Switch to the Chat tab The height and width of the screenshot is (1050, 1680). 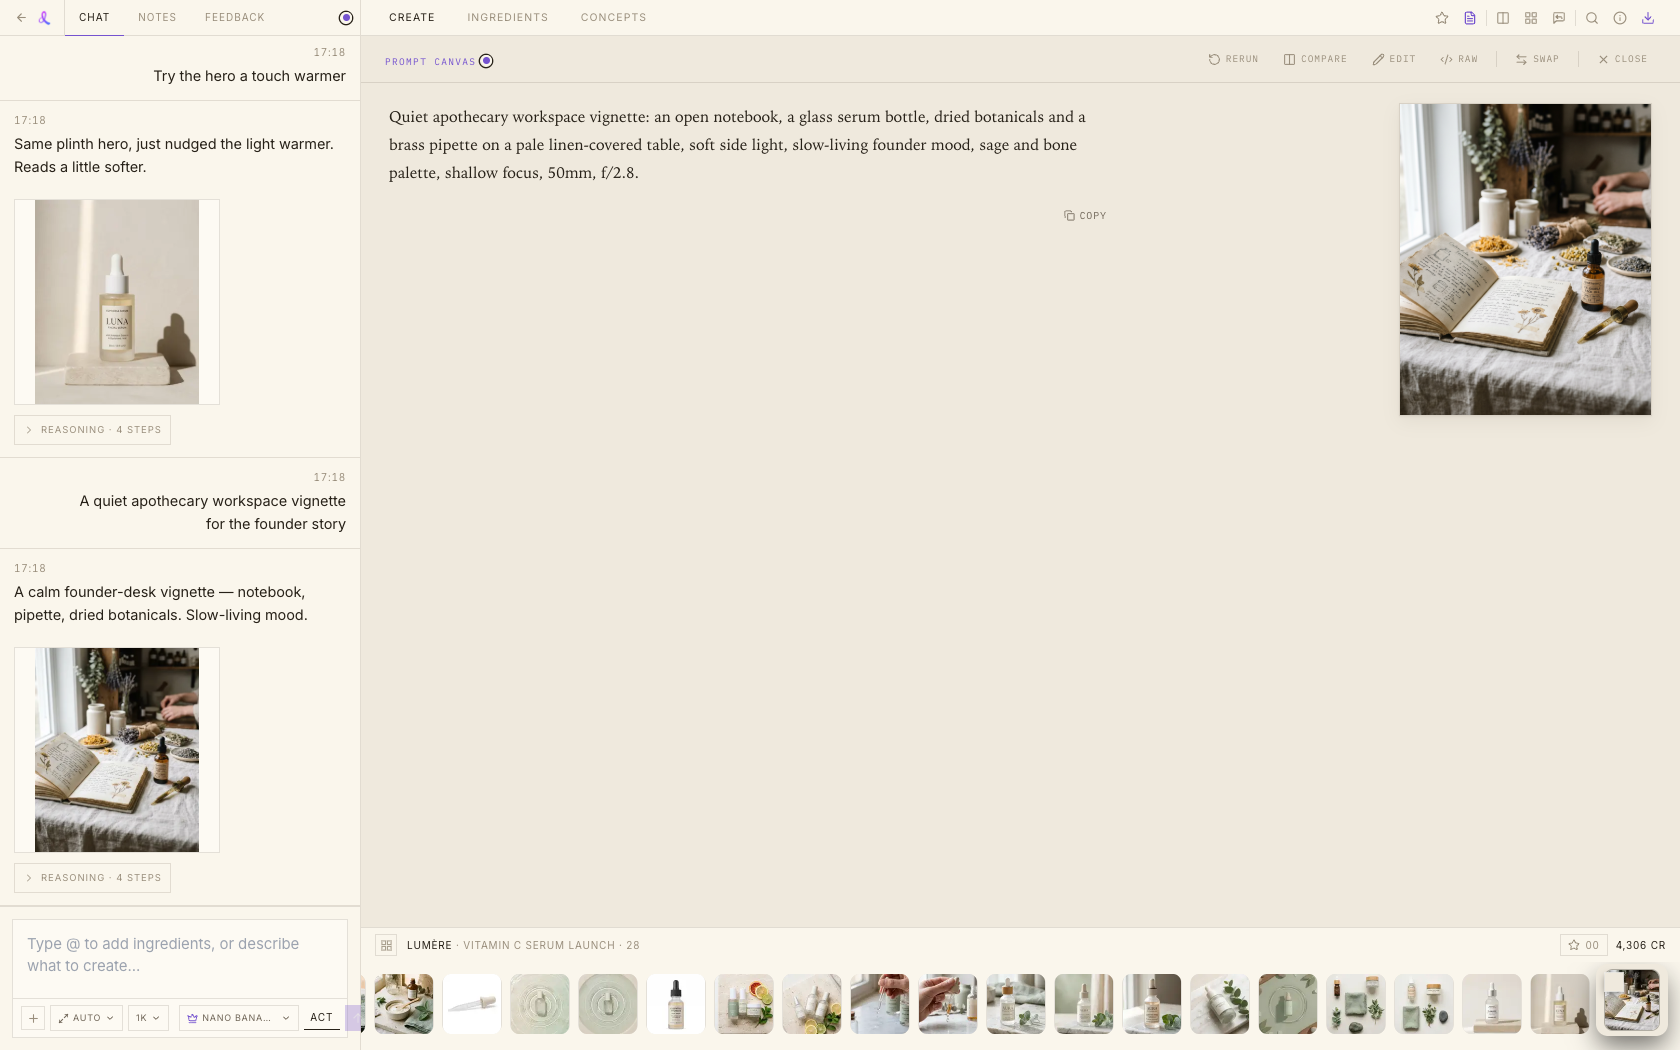(94, 18)
